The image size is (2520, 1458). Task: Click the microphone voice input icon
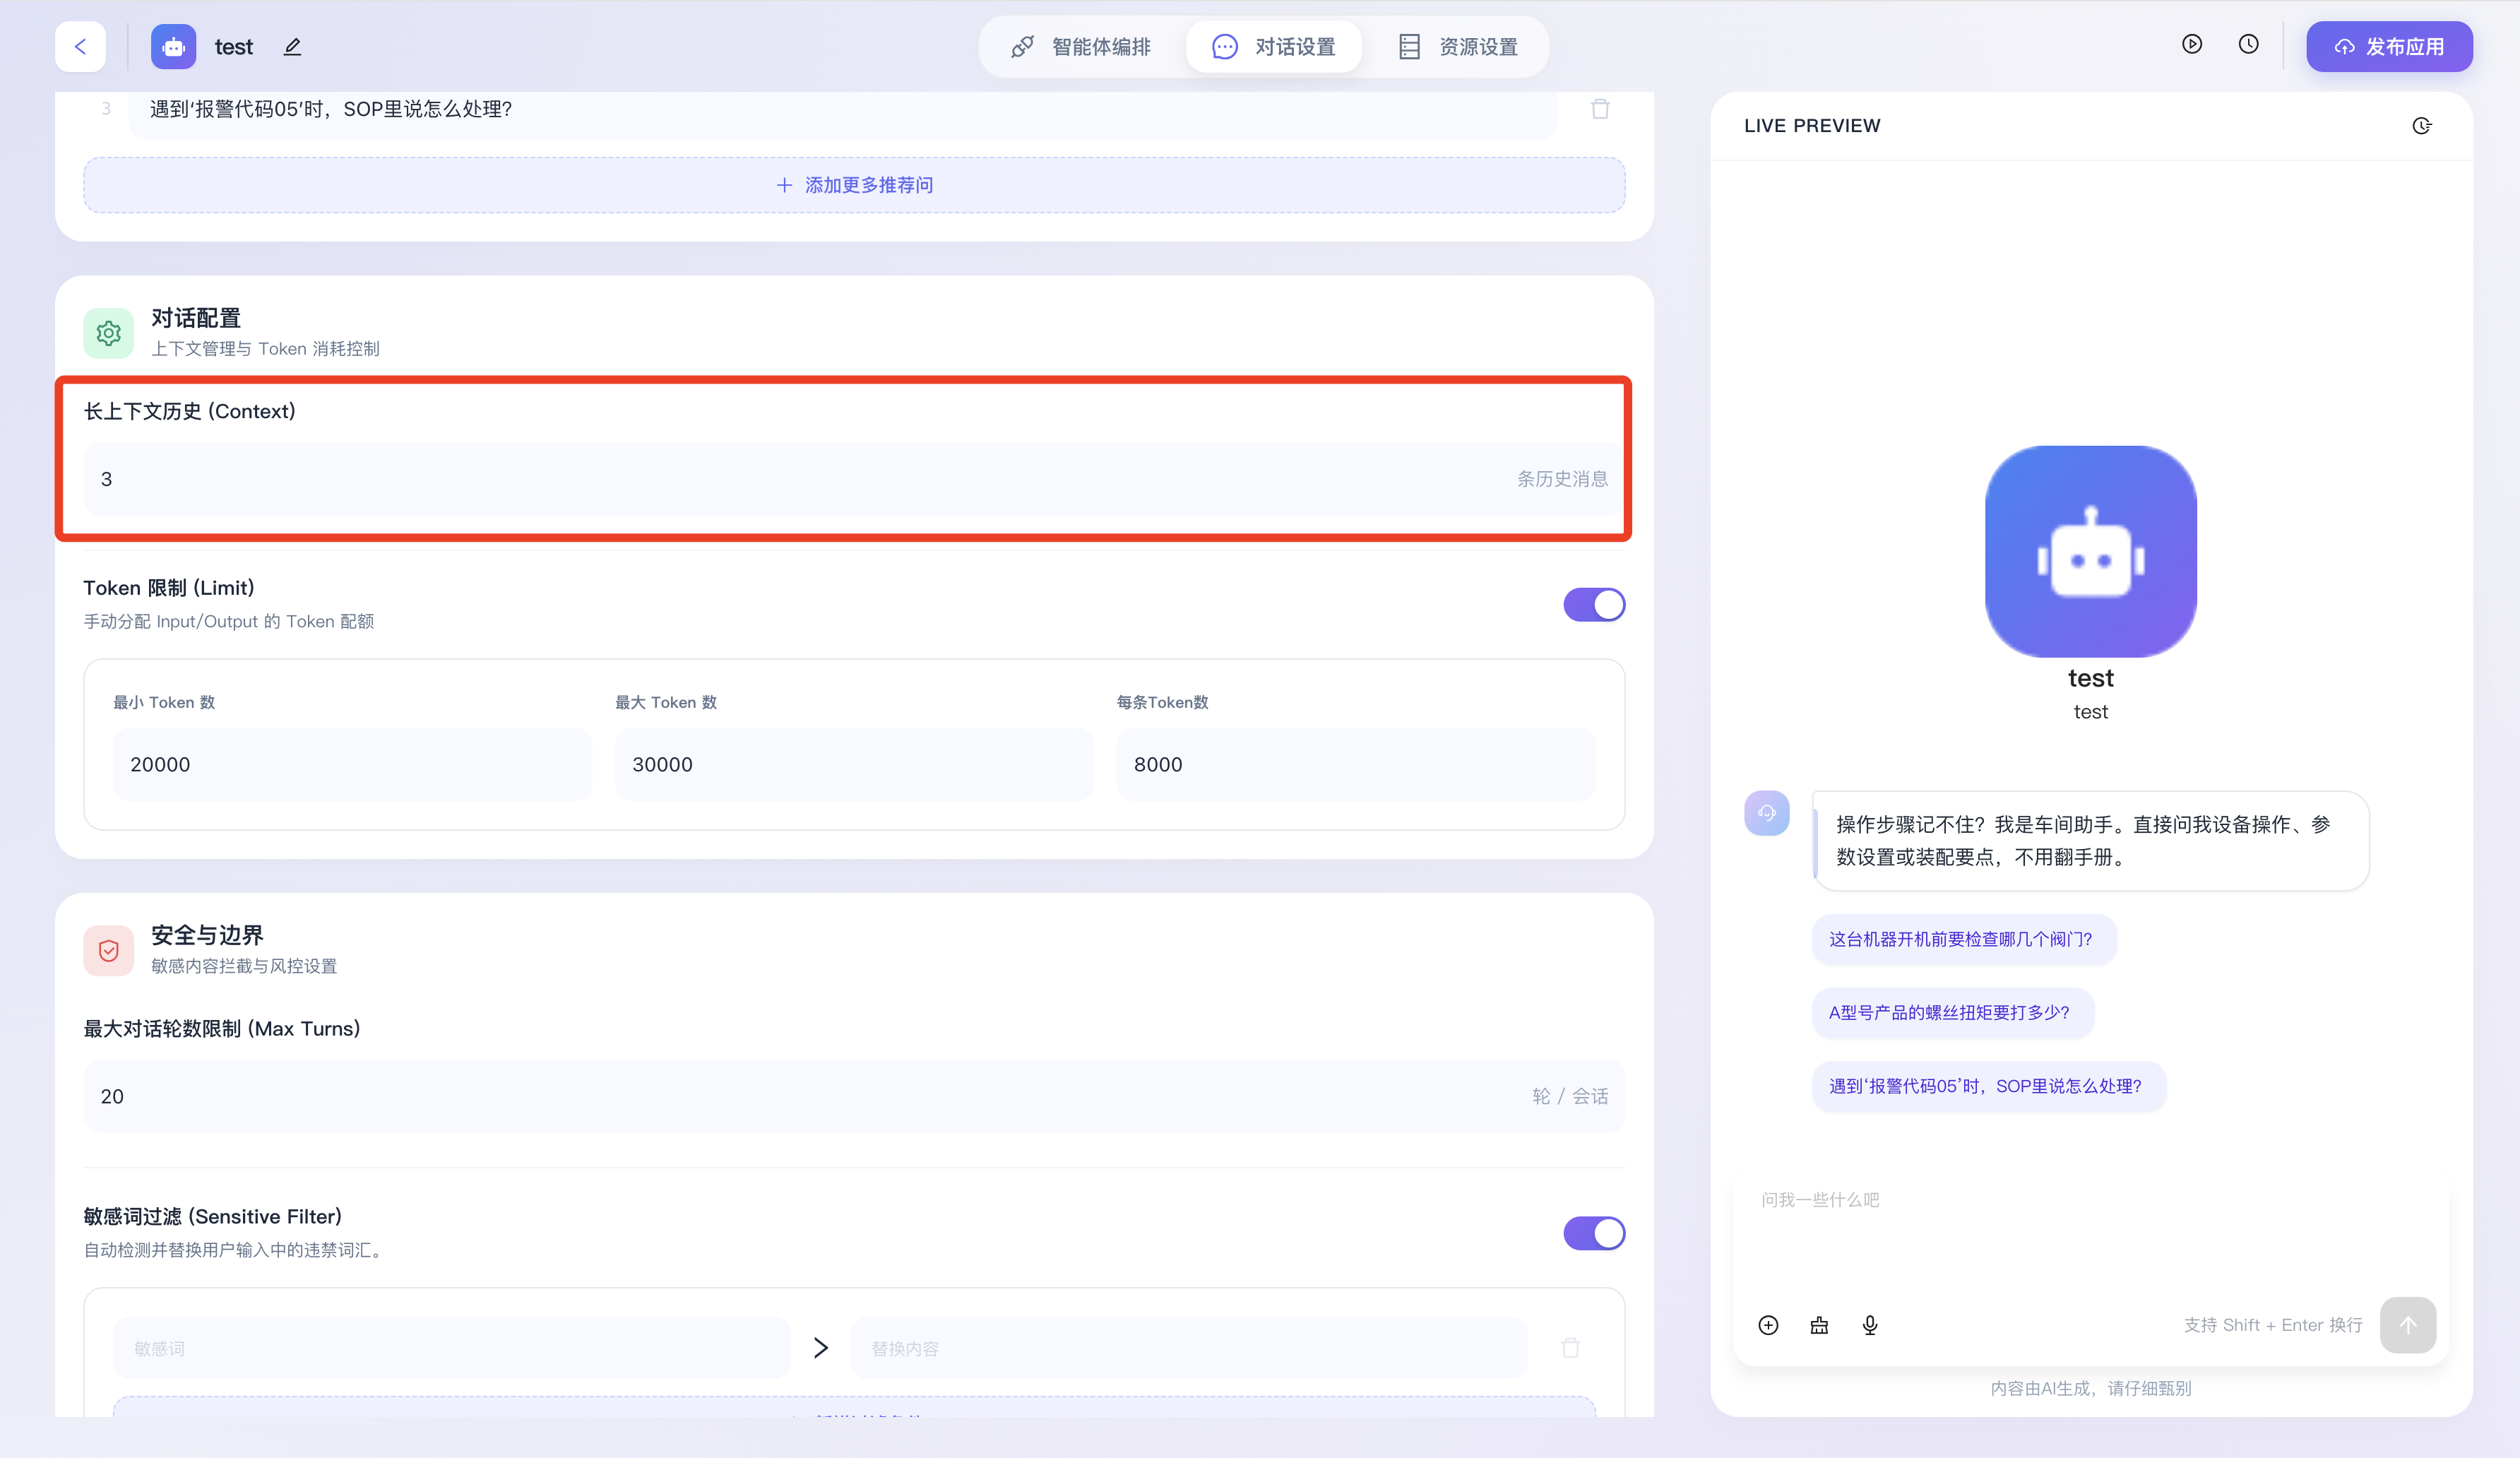1870,1325
